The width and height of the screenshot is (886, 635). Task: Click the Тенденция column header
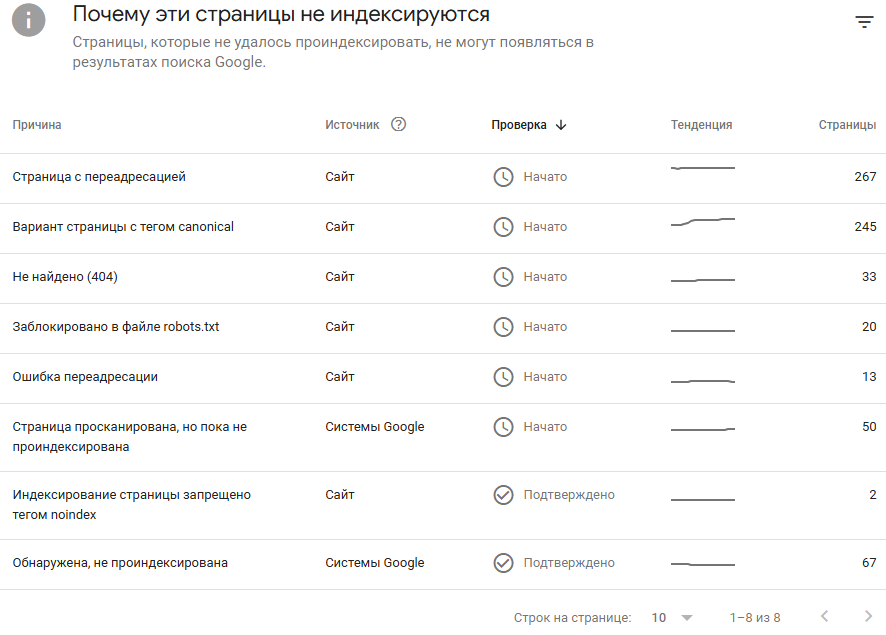[701, 125]
